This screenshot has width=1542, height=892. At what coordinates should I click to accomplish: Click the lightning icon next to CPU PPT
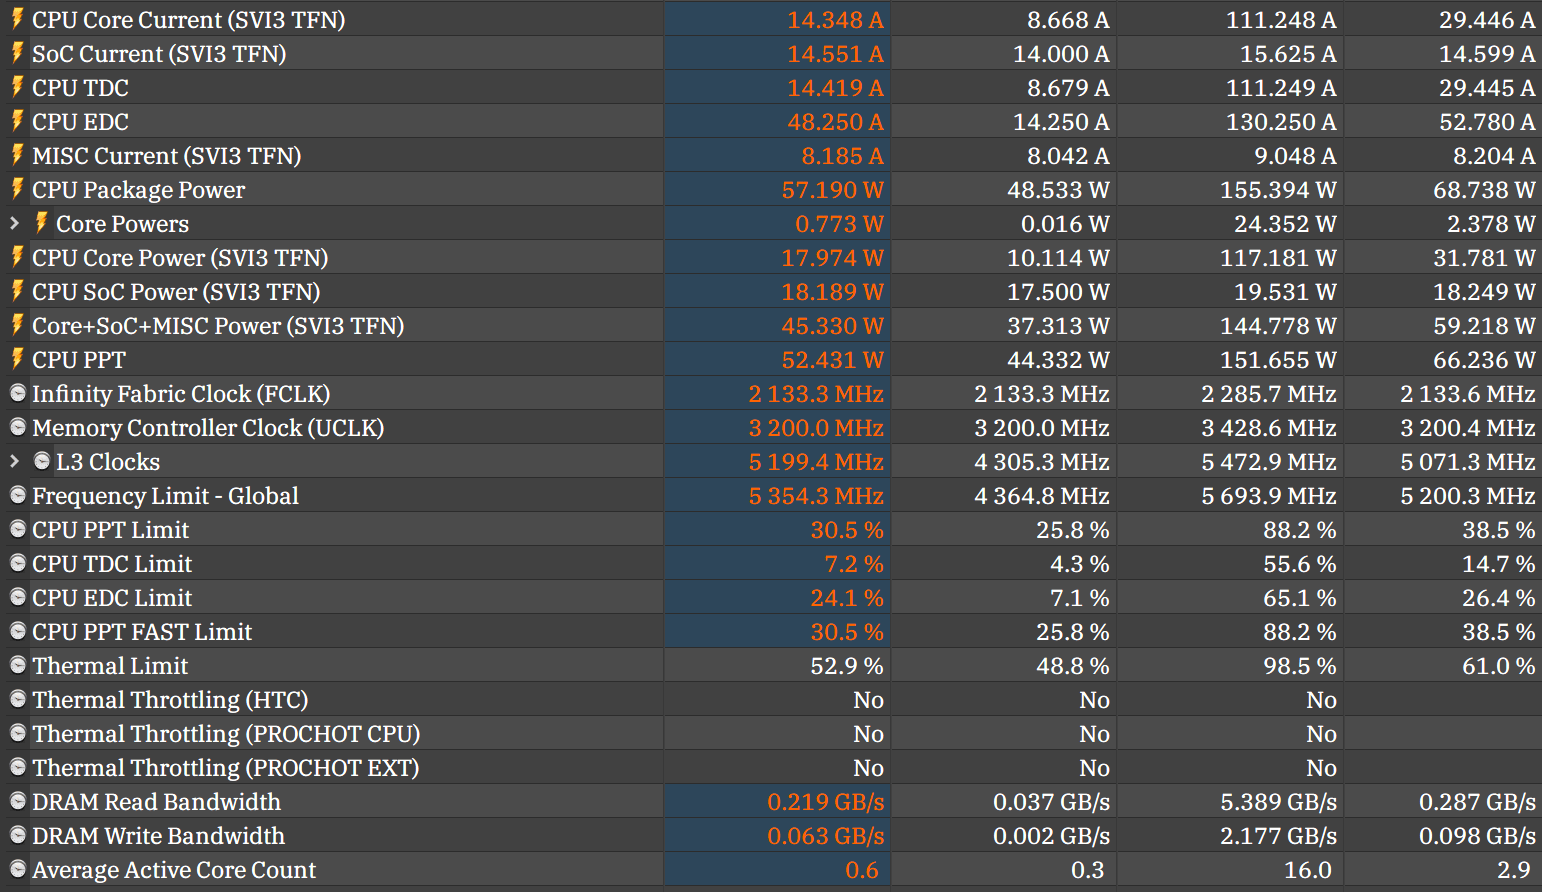17,359
